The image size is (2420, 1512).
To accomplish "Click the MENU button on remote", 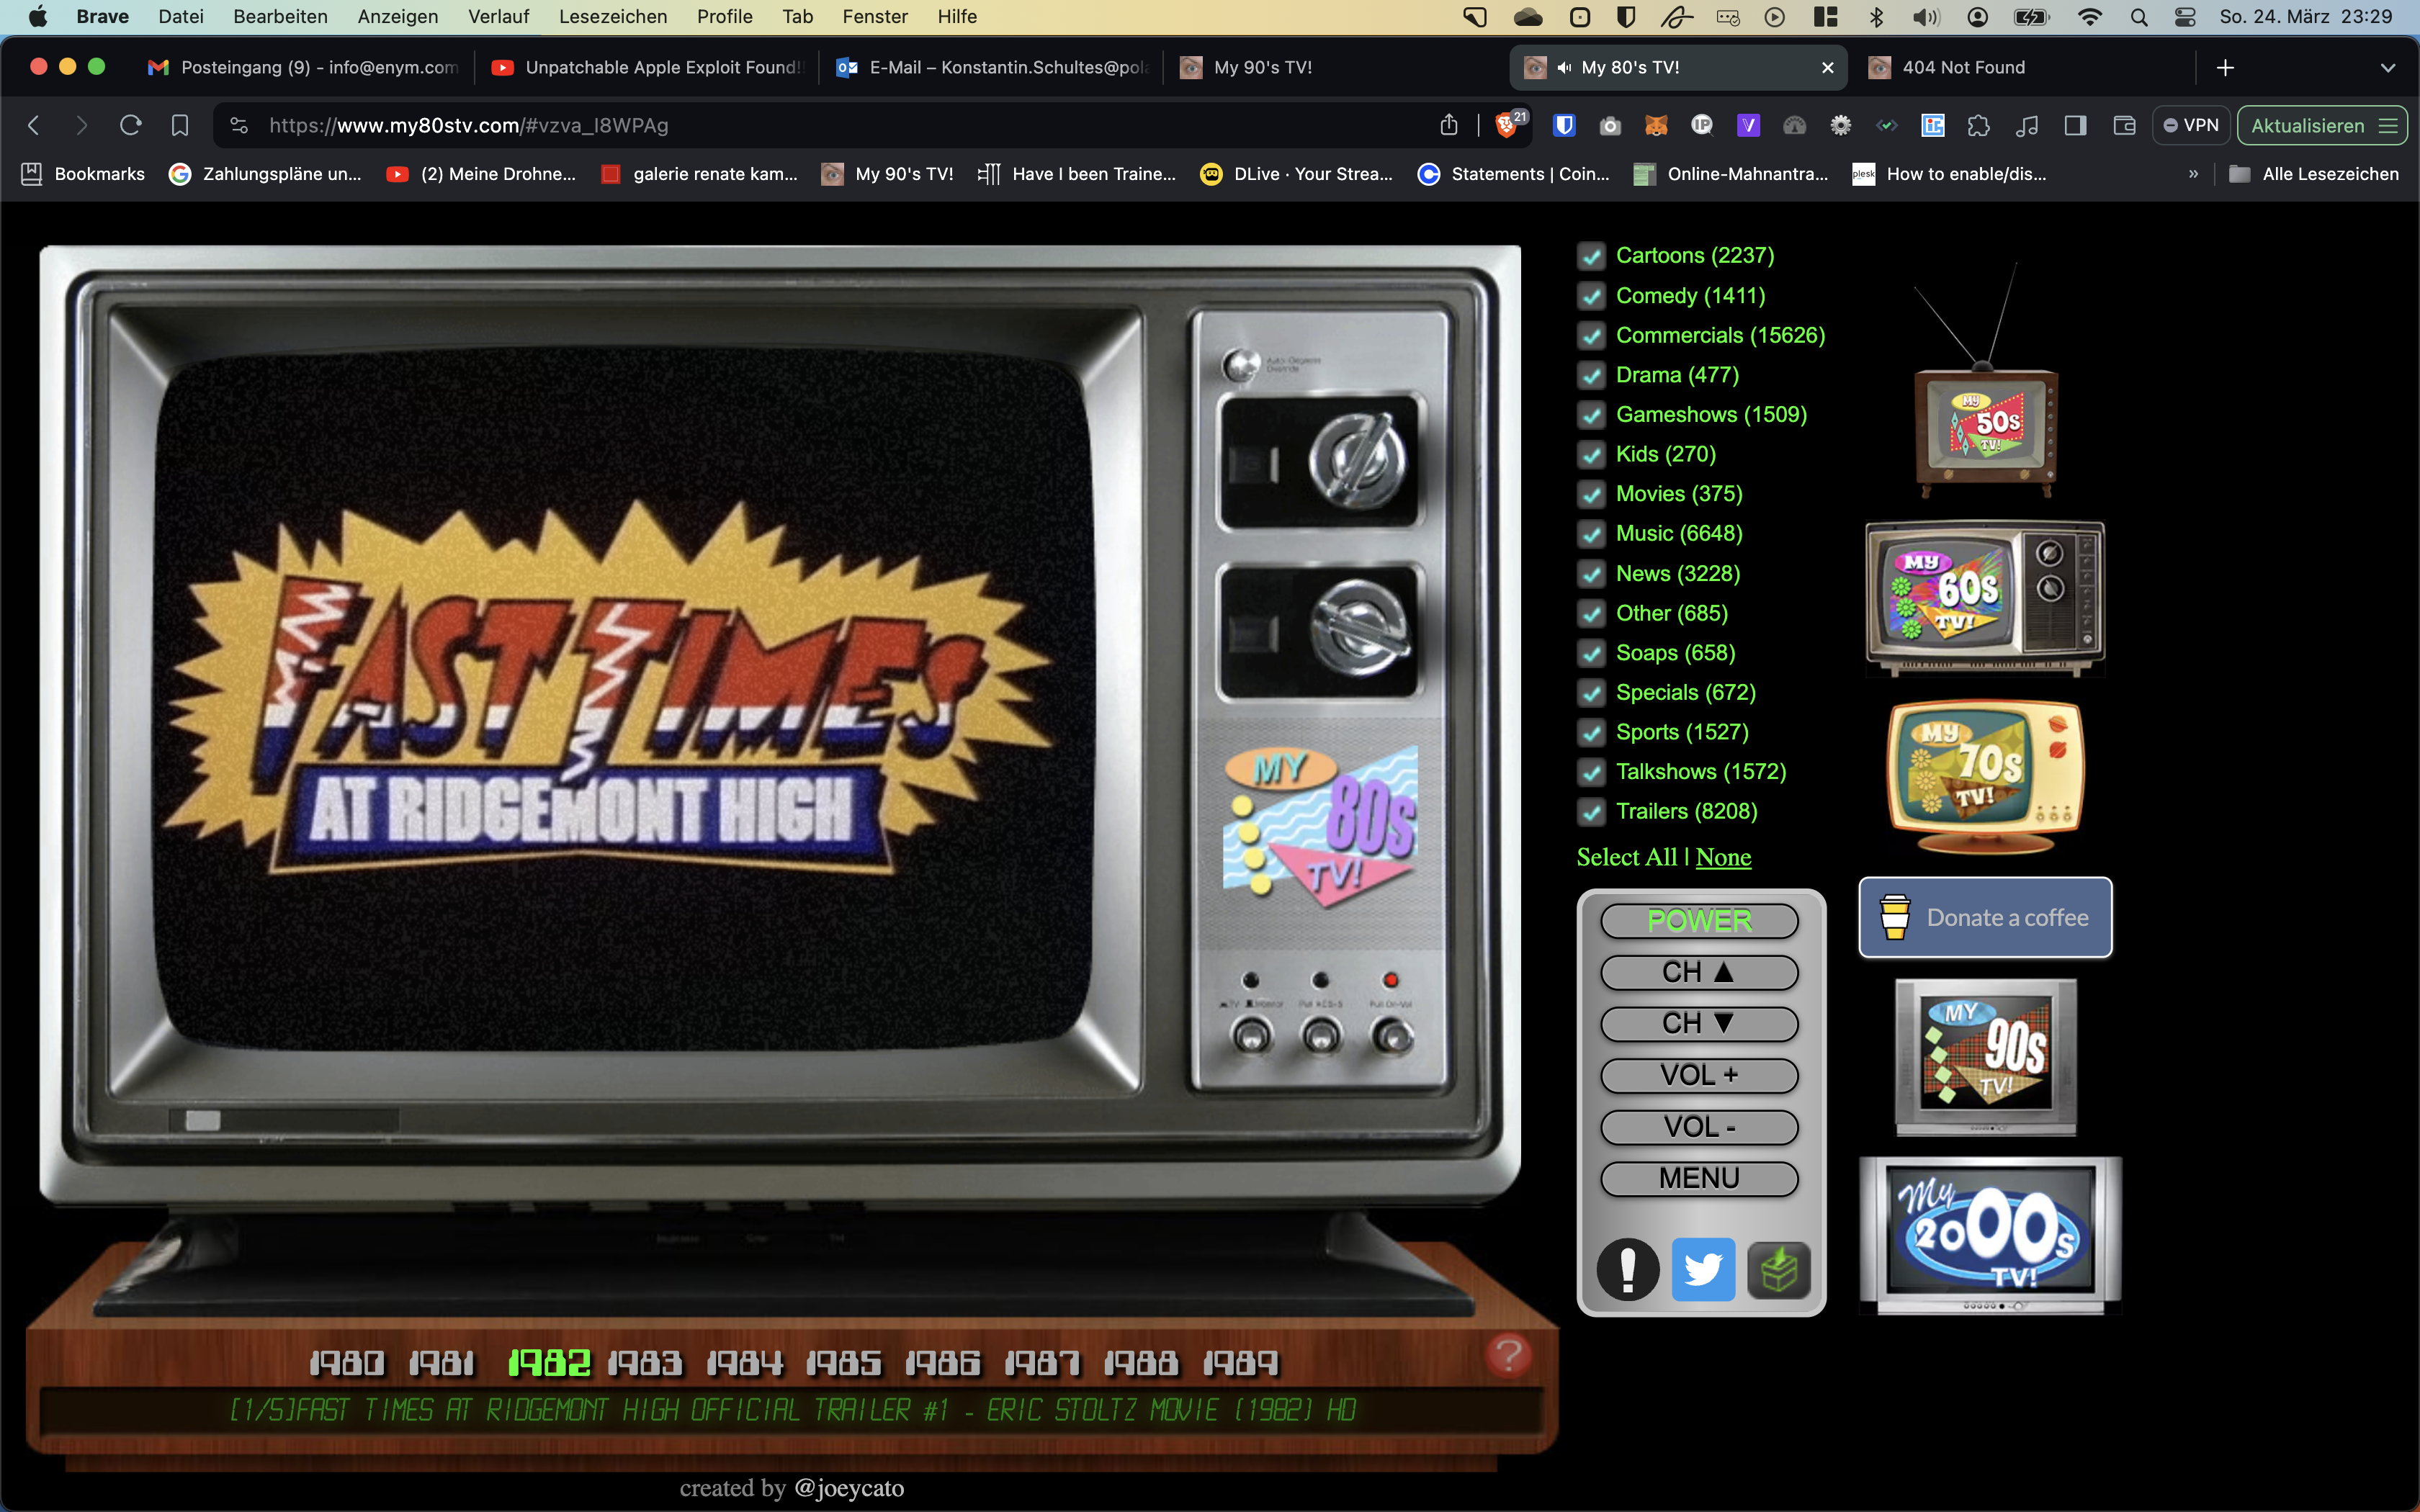I will (1699, 1179).
